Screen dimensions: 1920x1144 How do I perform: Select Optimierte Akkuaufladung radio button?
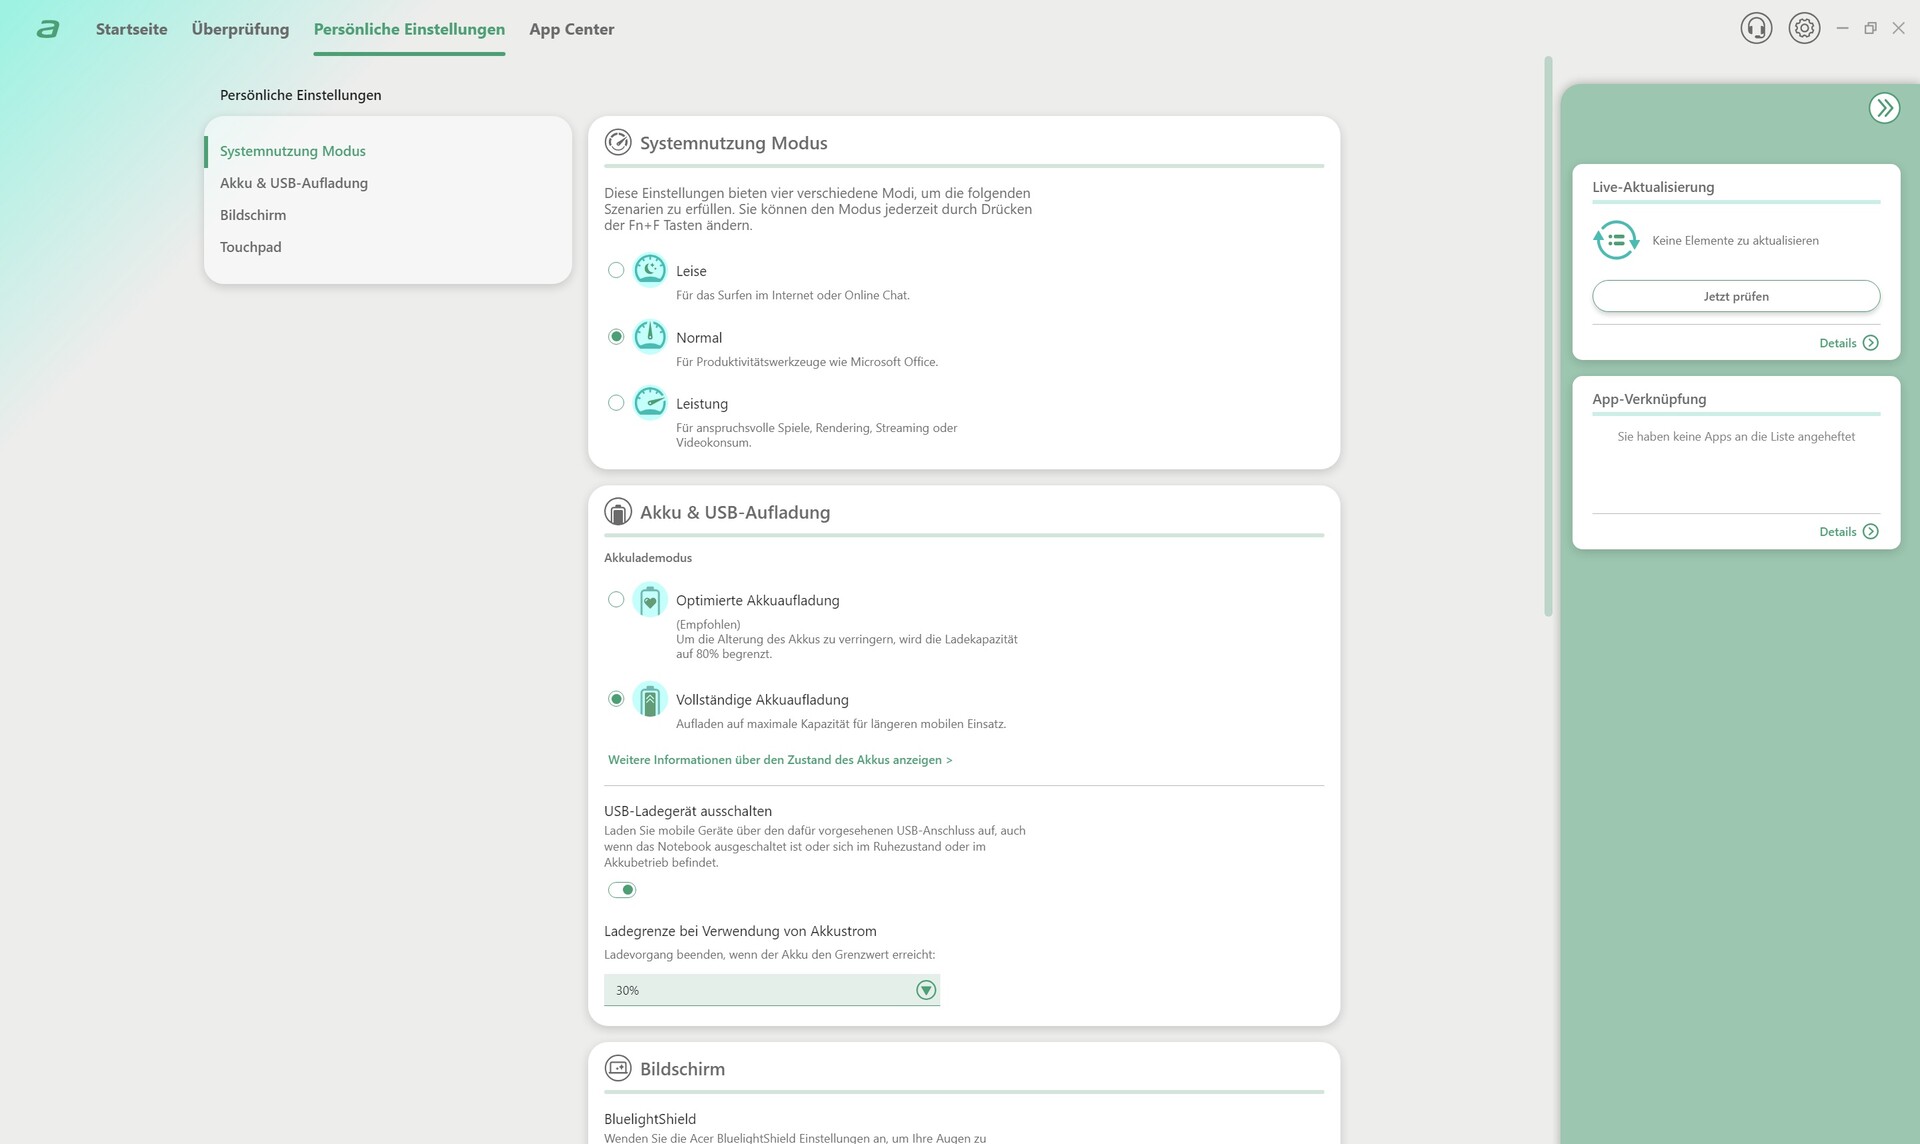pyautogui.click(x=616, y=600)
